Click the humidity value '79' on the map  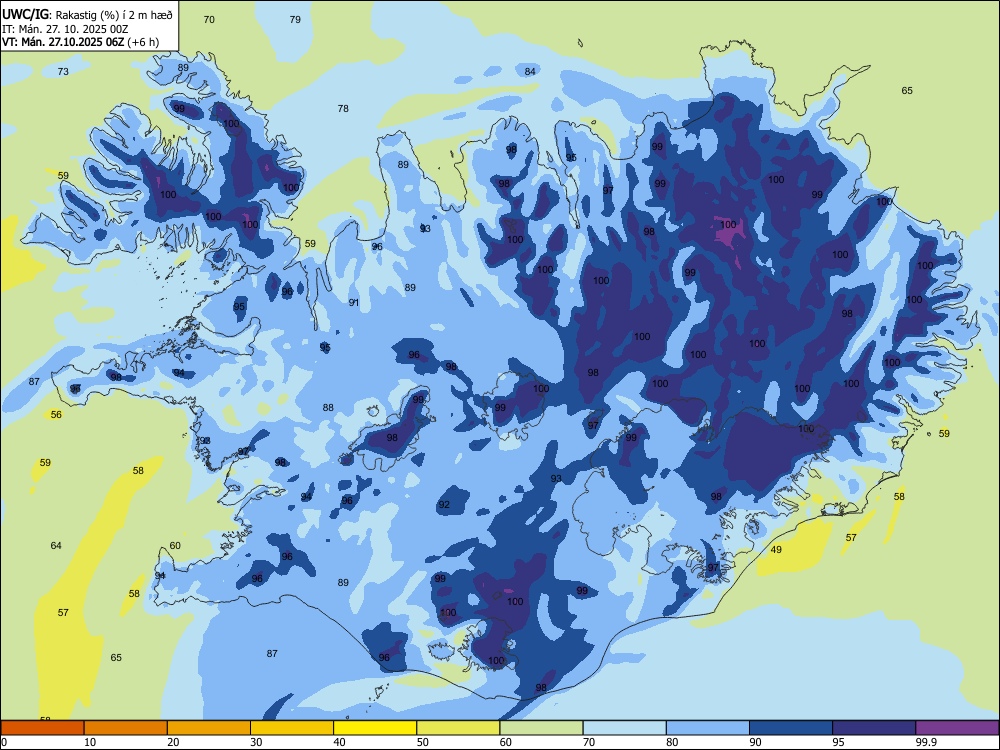295,20
